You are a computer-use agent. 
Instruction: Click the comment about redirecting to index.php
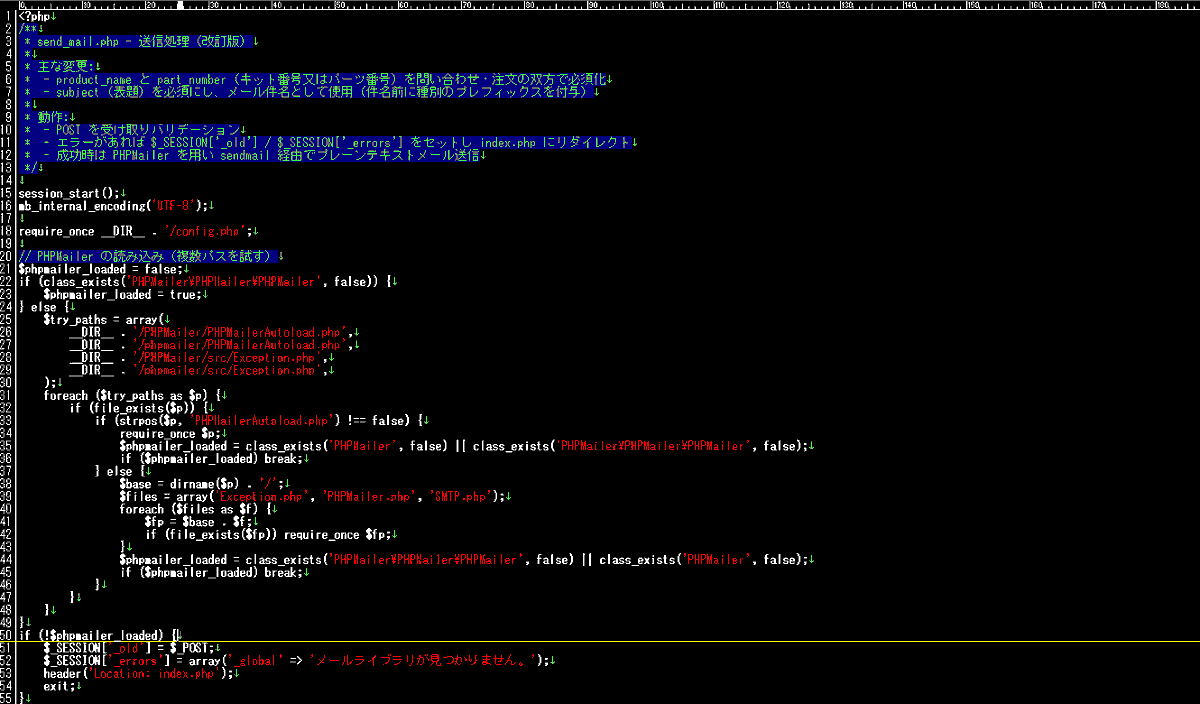point(328,143)
